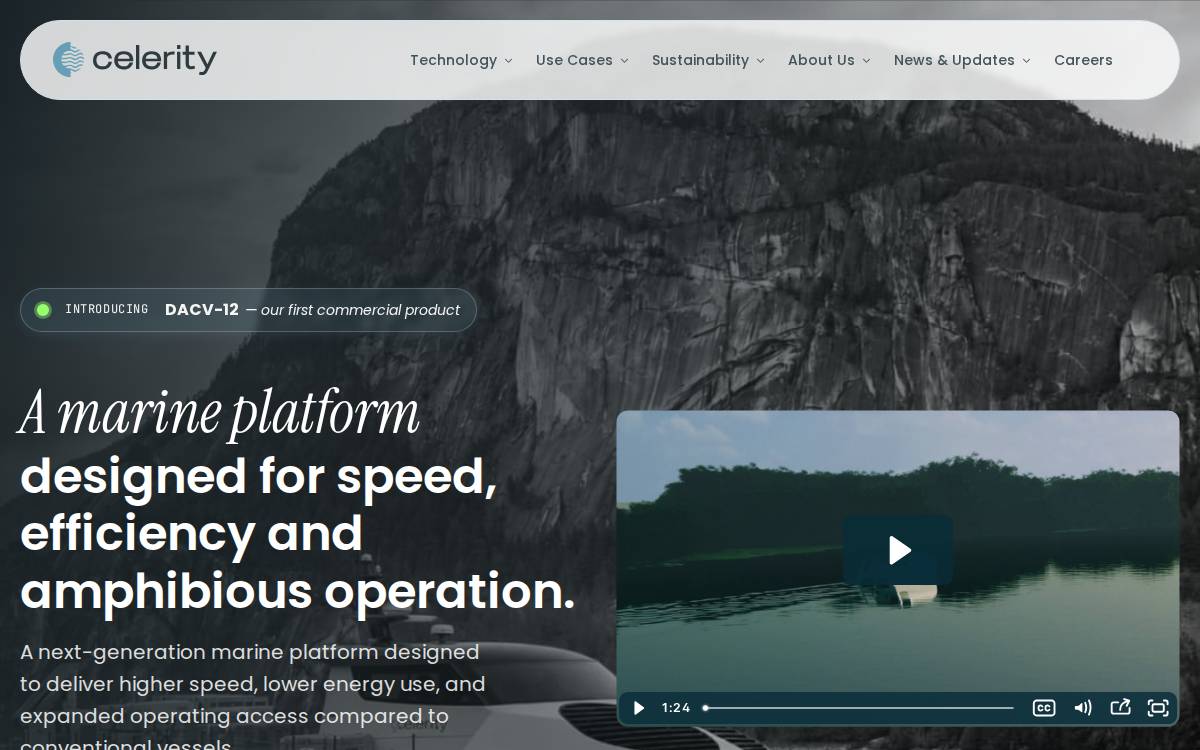The width and height of the screenshot is (1200, 750).
Task: Toggle closed captions on the video
Action: click(x=1044, y=708)
